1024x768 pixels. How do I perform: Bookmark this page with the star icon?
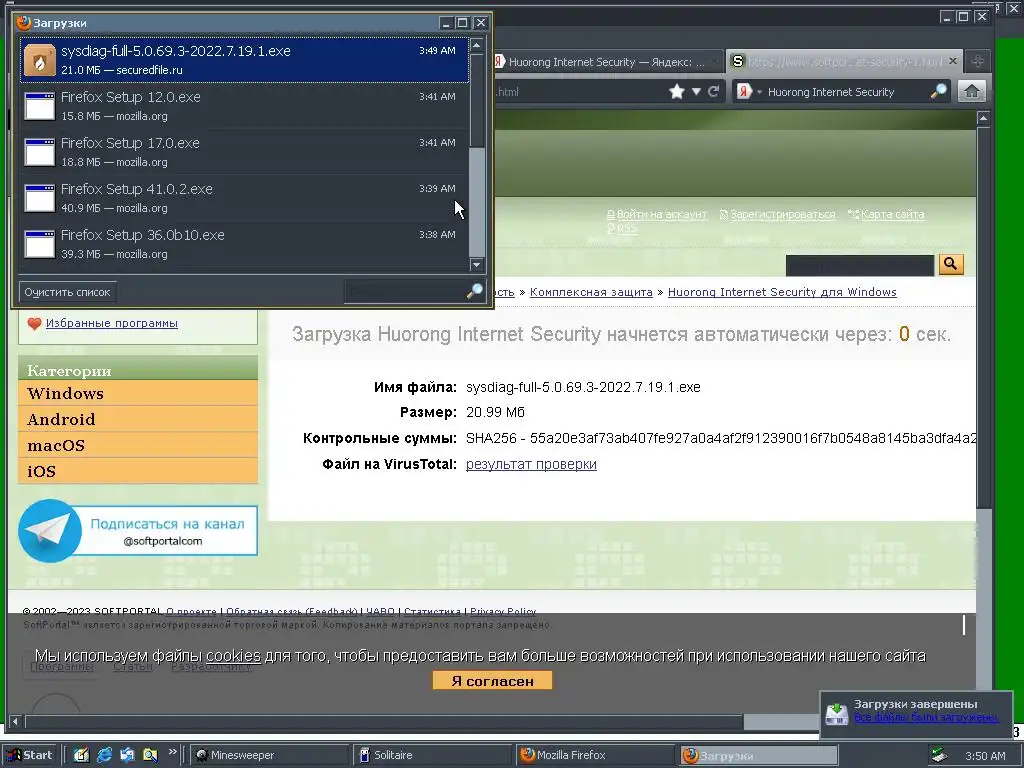(677, 91)
